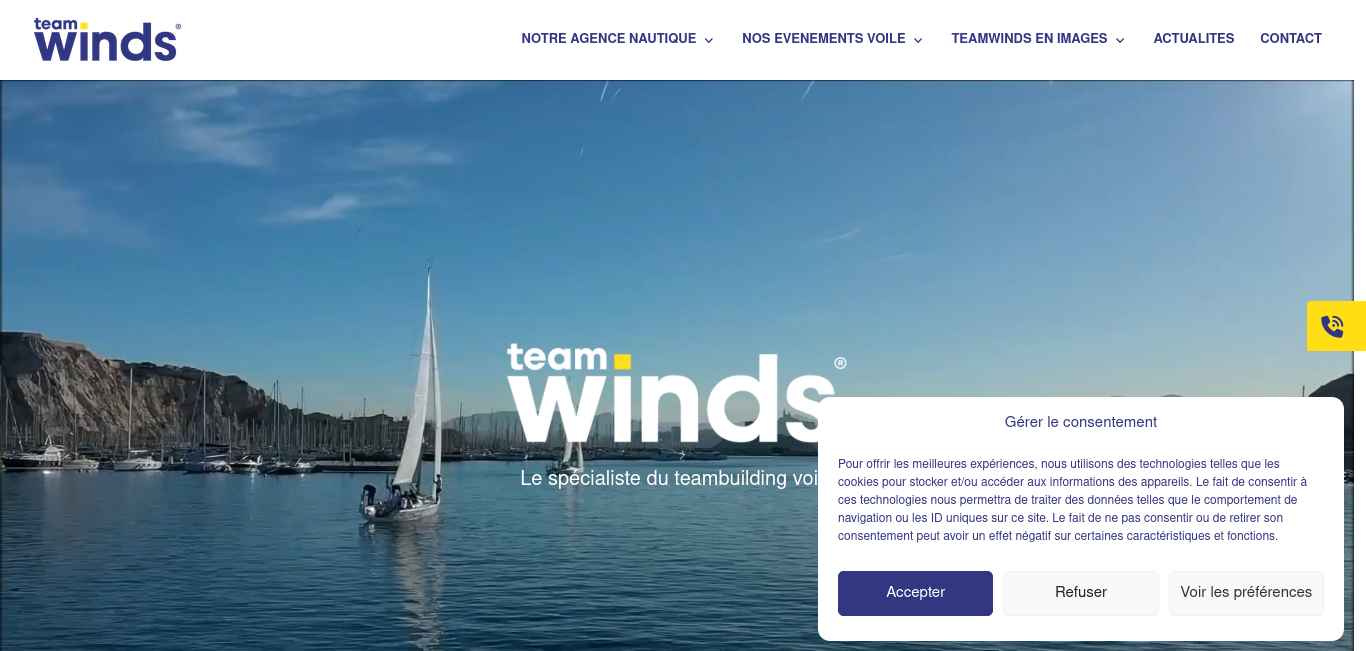Expand chevron next to NOS EVENEMENTS VOILE
1366x651 pixels.
(x=918, y=40)
